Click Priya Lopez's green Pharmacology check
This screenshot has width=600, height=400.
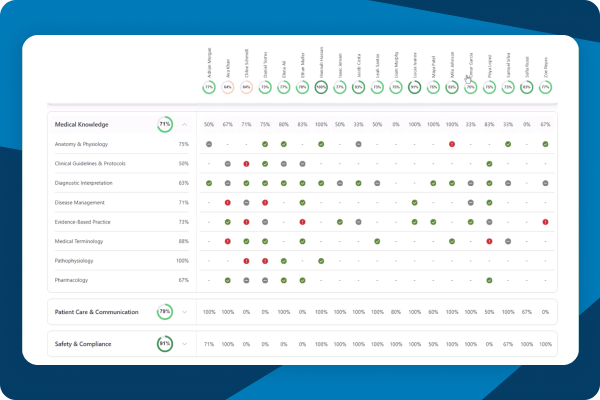coord(489,281)
